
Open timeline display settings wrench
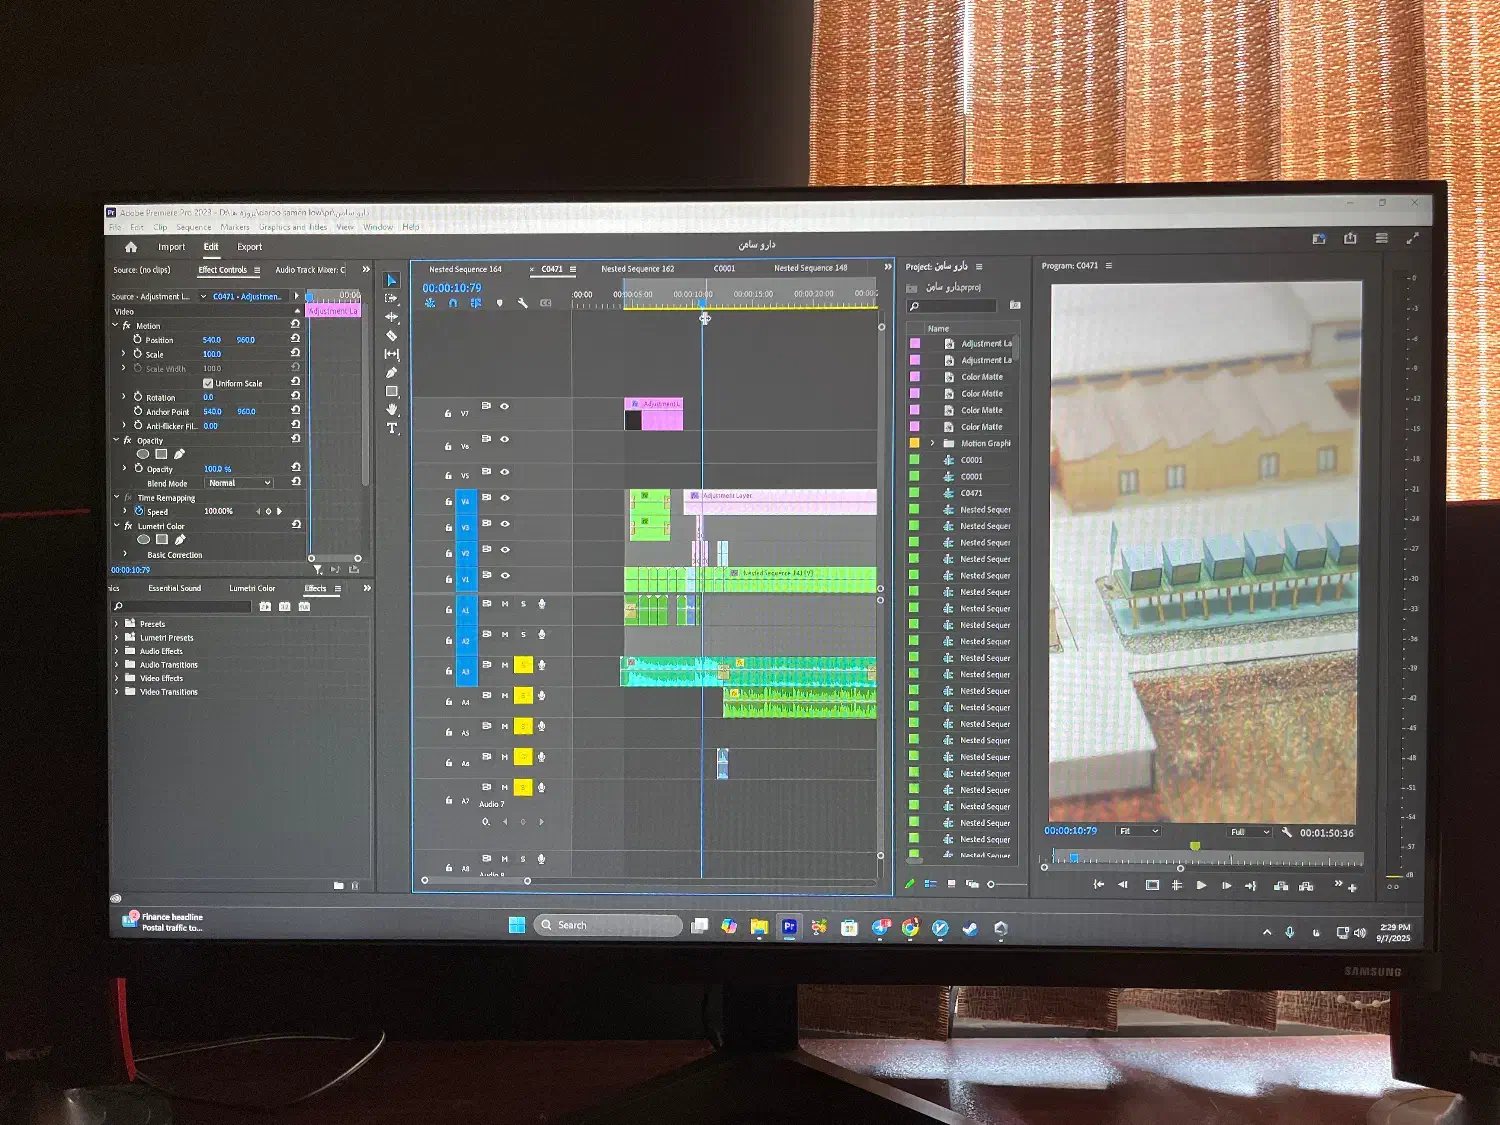coord(522,303)
